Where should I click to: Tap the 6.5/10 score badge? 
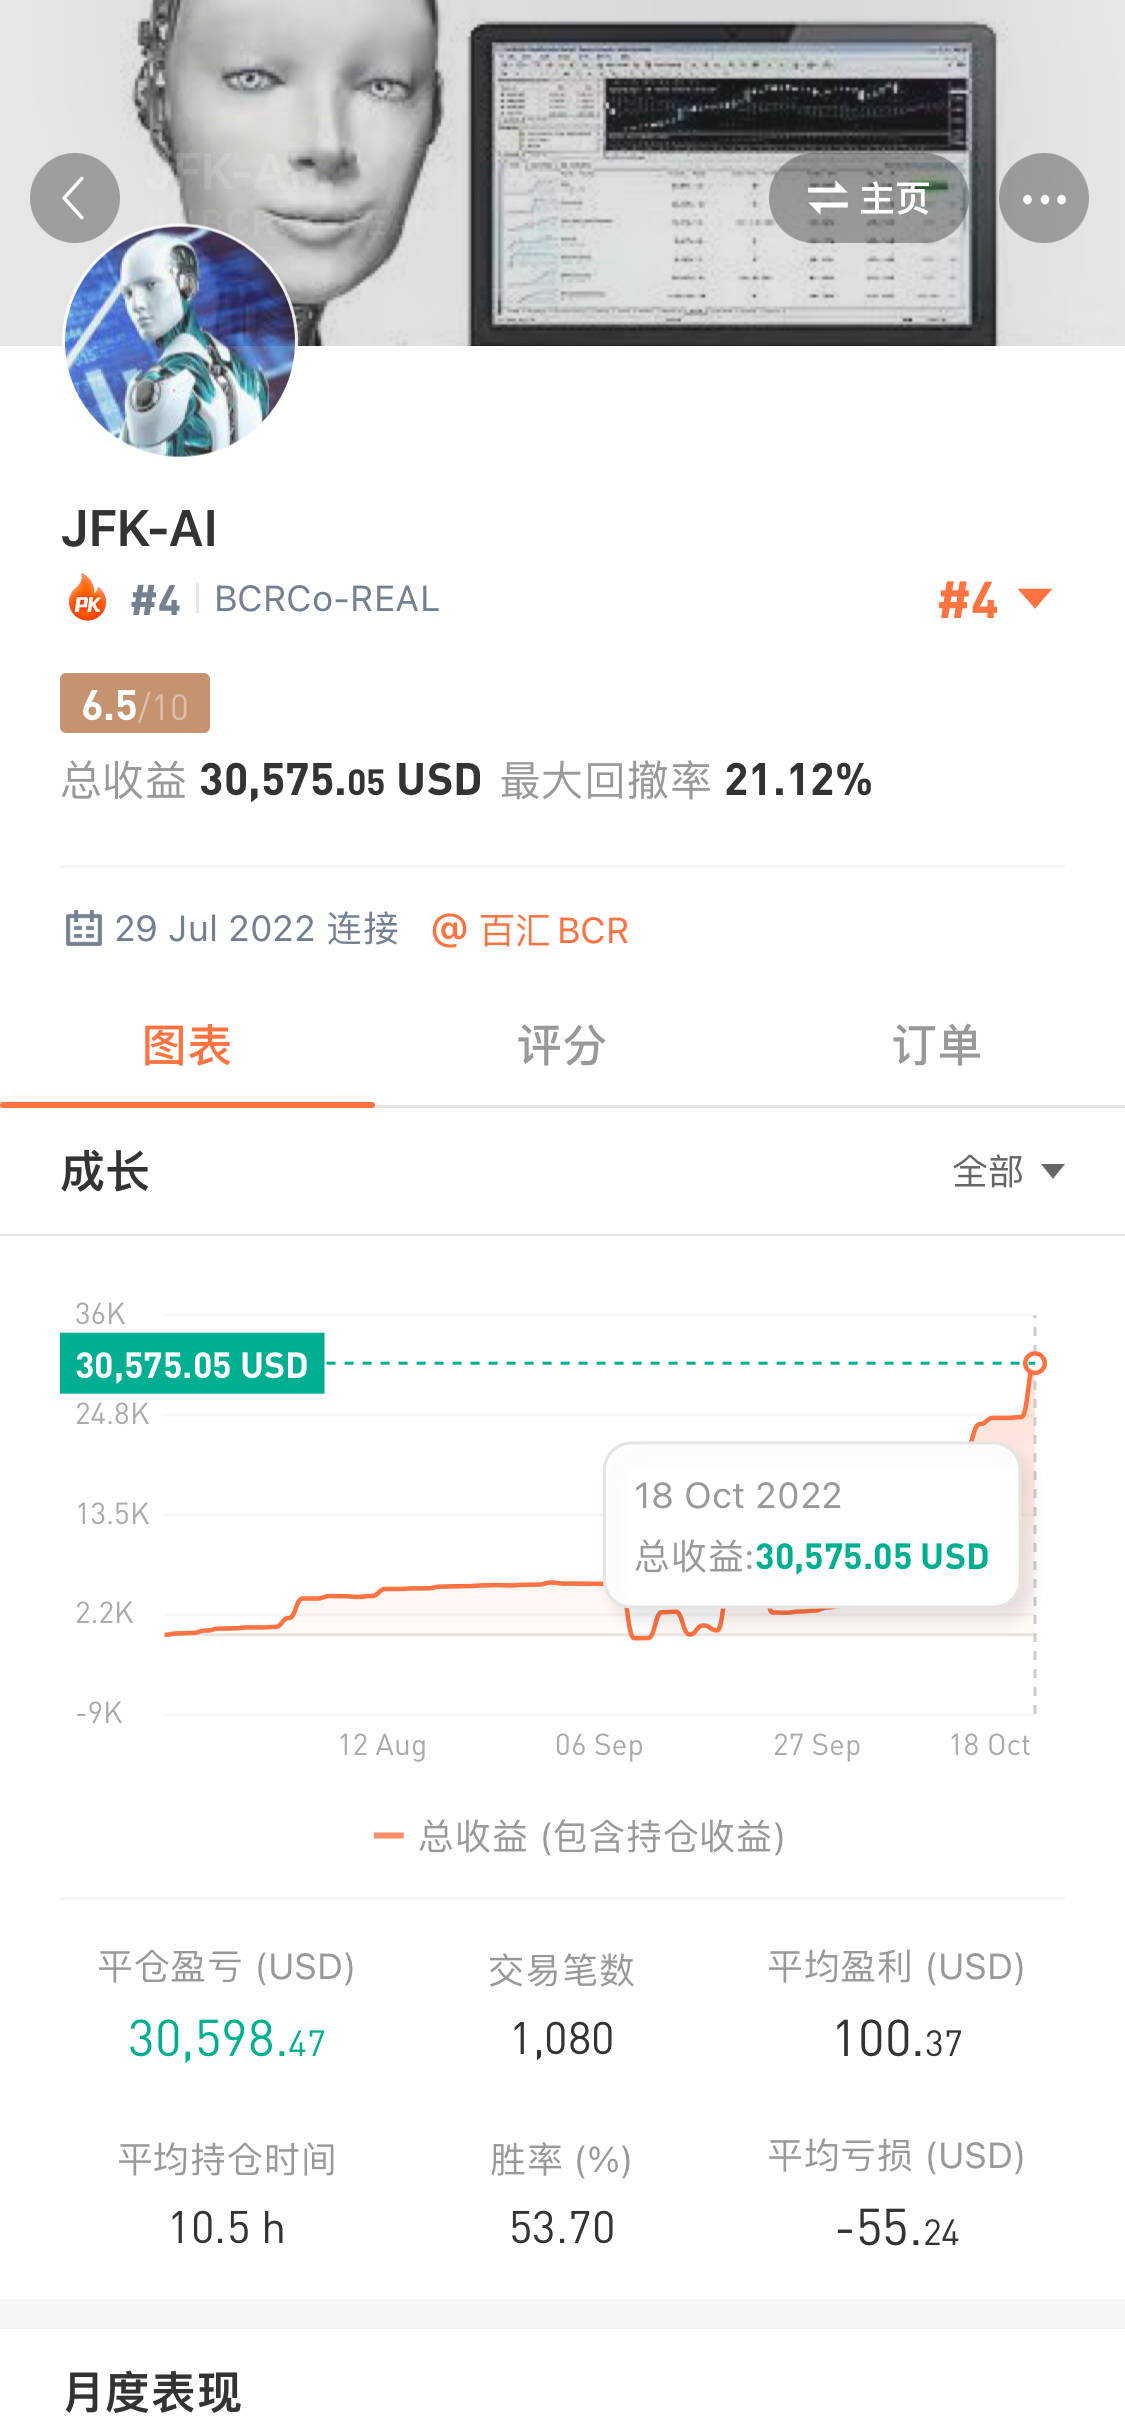[x=135, y=704]
